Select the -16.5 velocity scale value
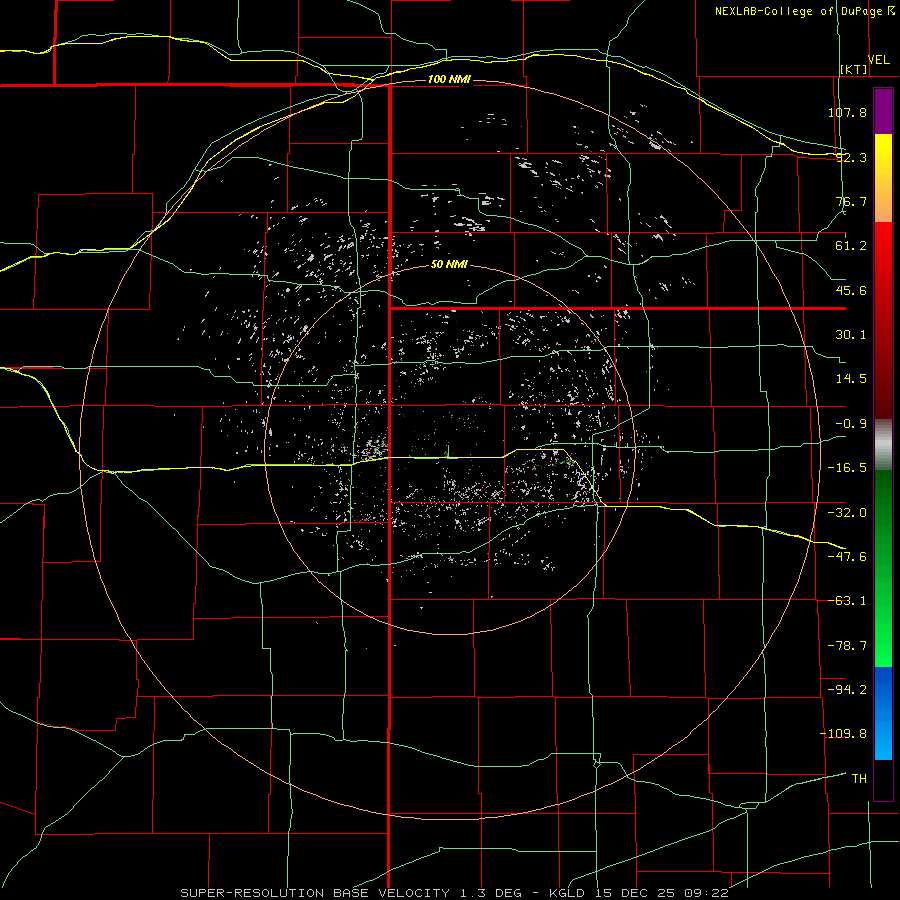Viewport: 900px width, 900px height. [x=847, y=468]
